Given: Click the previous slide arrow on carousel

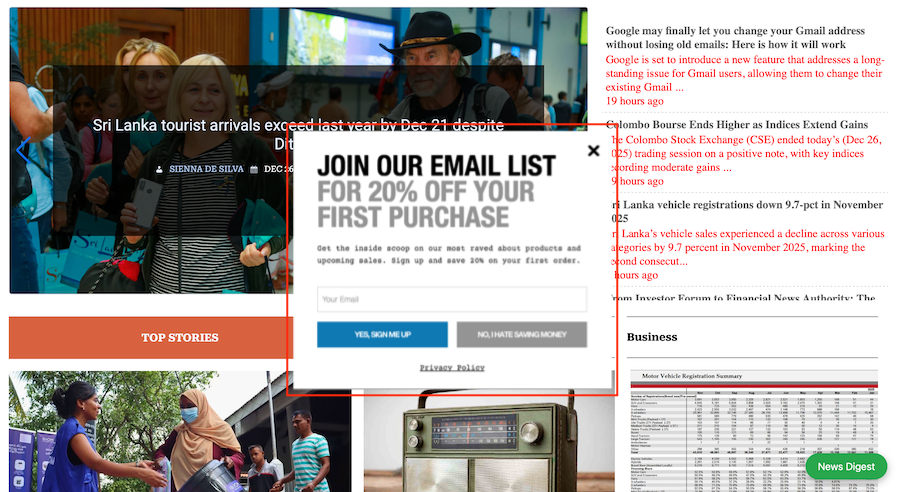Looking at the screenshot, I should 23,150.
